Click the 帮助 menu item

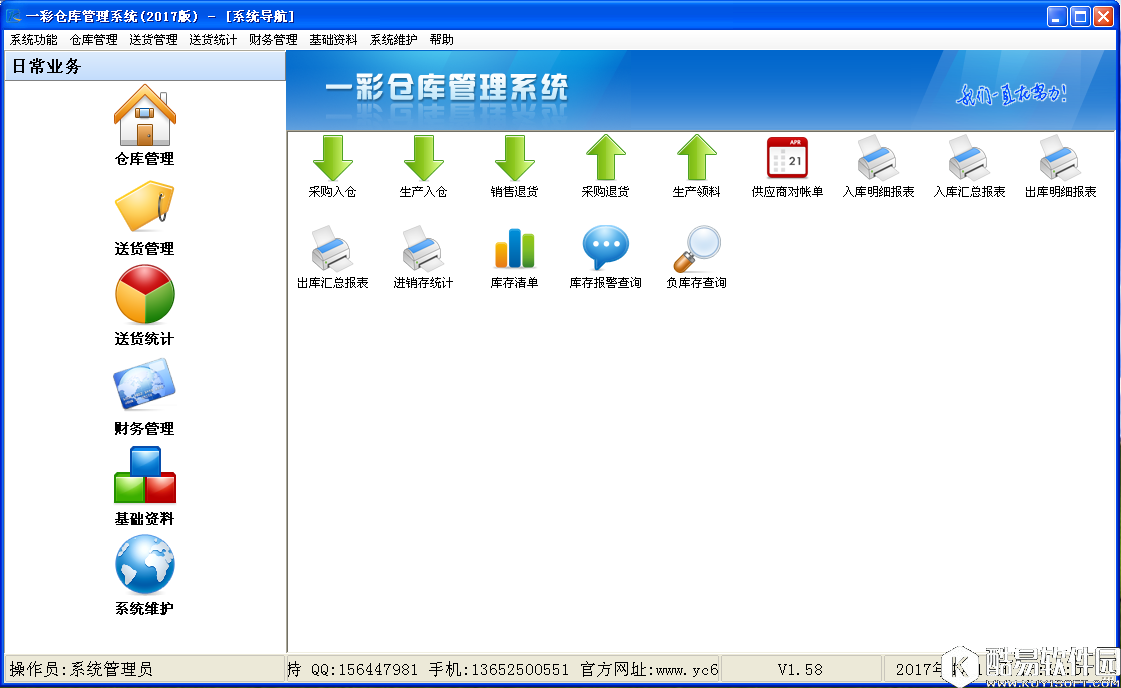pyautogui.click(x=441, y=40)
